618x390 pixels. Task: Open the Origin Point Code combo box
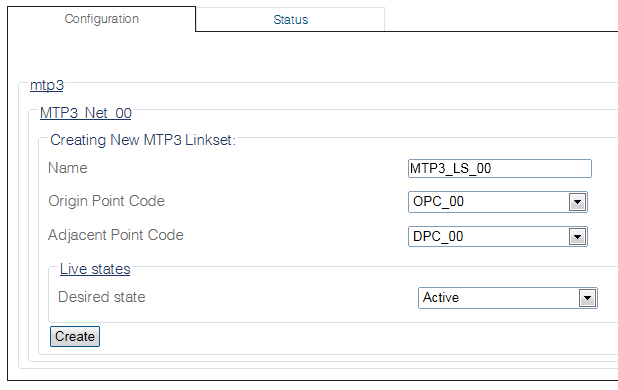pos(498,202)
